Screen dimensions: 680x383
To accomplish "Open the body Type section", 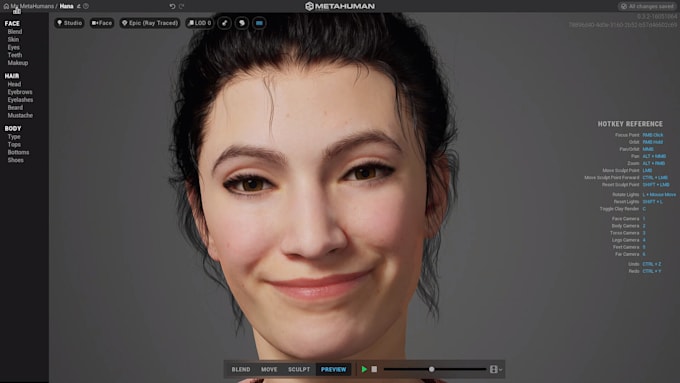I will pyautogui.click(x=14, y=137).
